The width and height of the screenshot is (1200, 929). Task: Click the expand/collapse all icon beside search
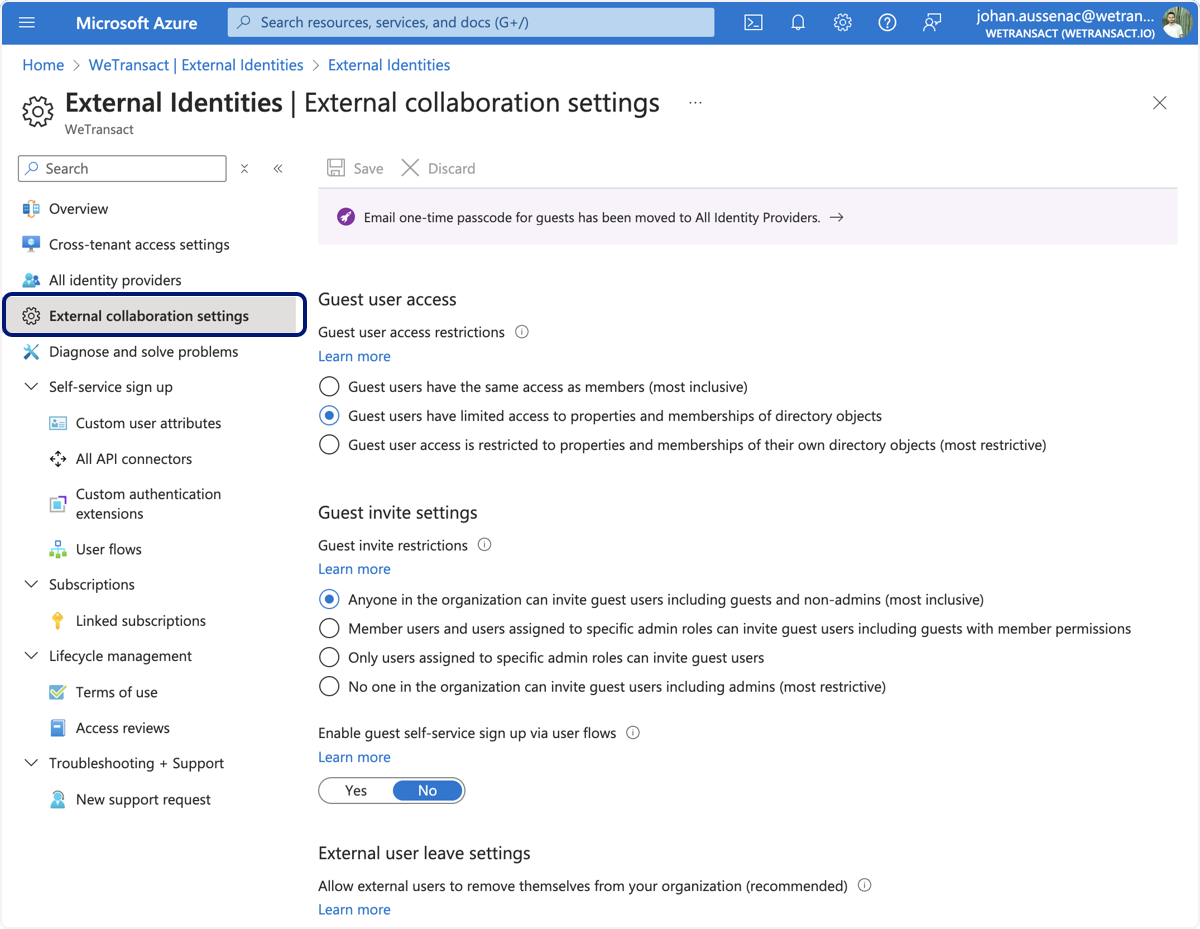(244, 169)
